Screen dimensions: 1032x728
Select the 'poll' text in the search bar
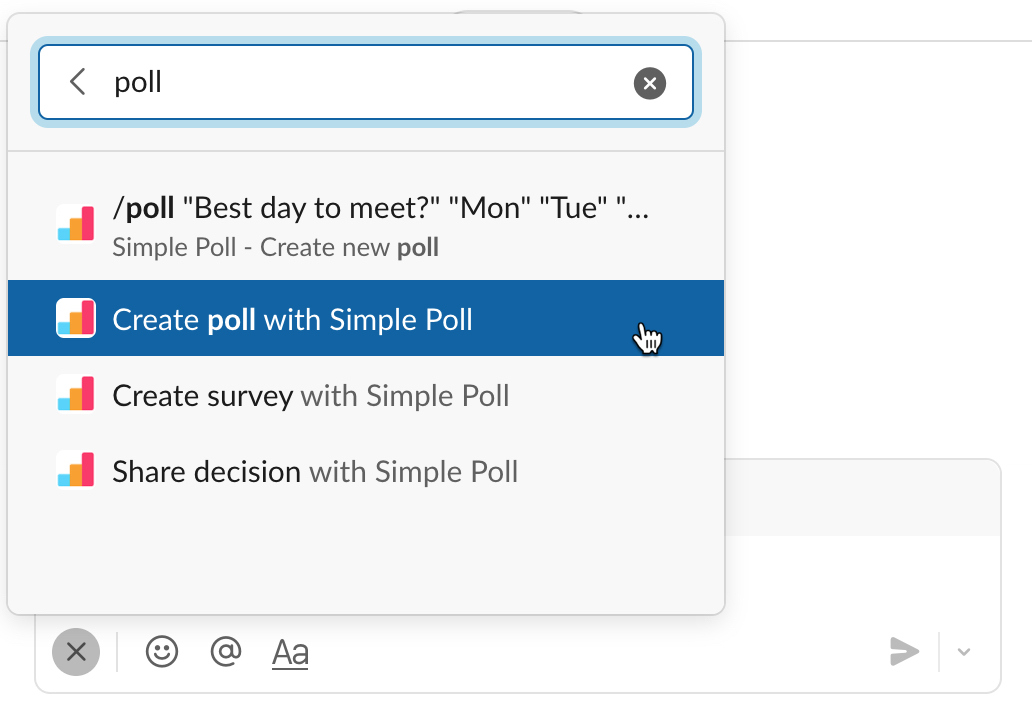140,82
